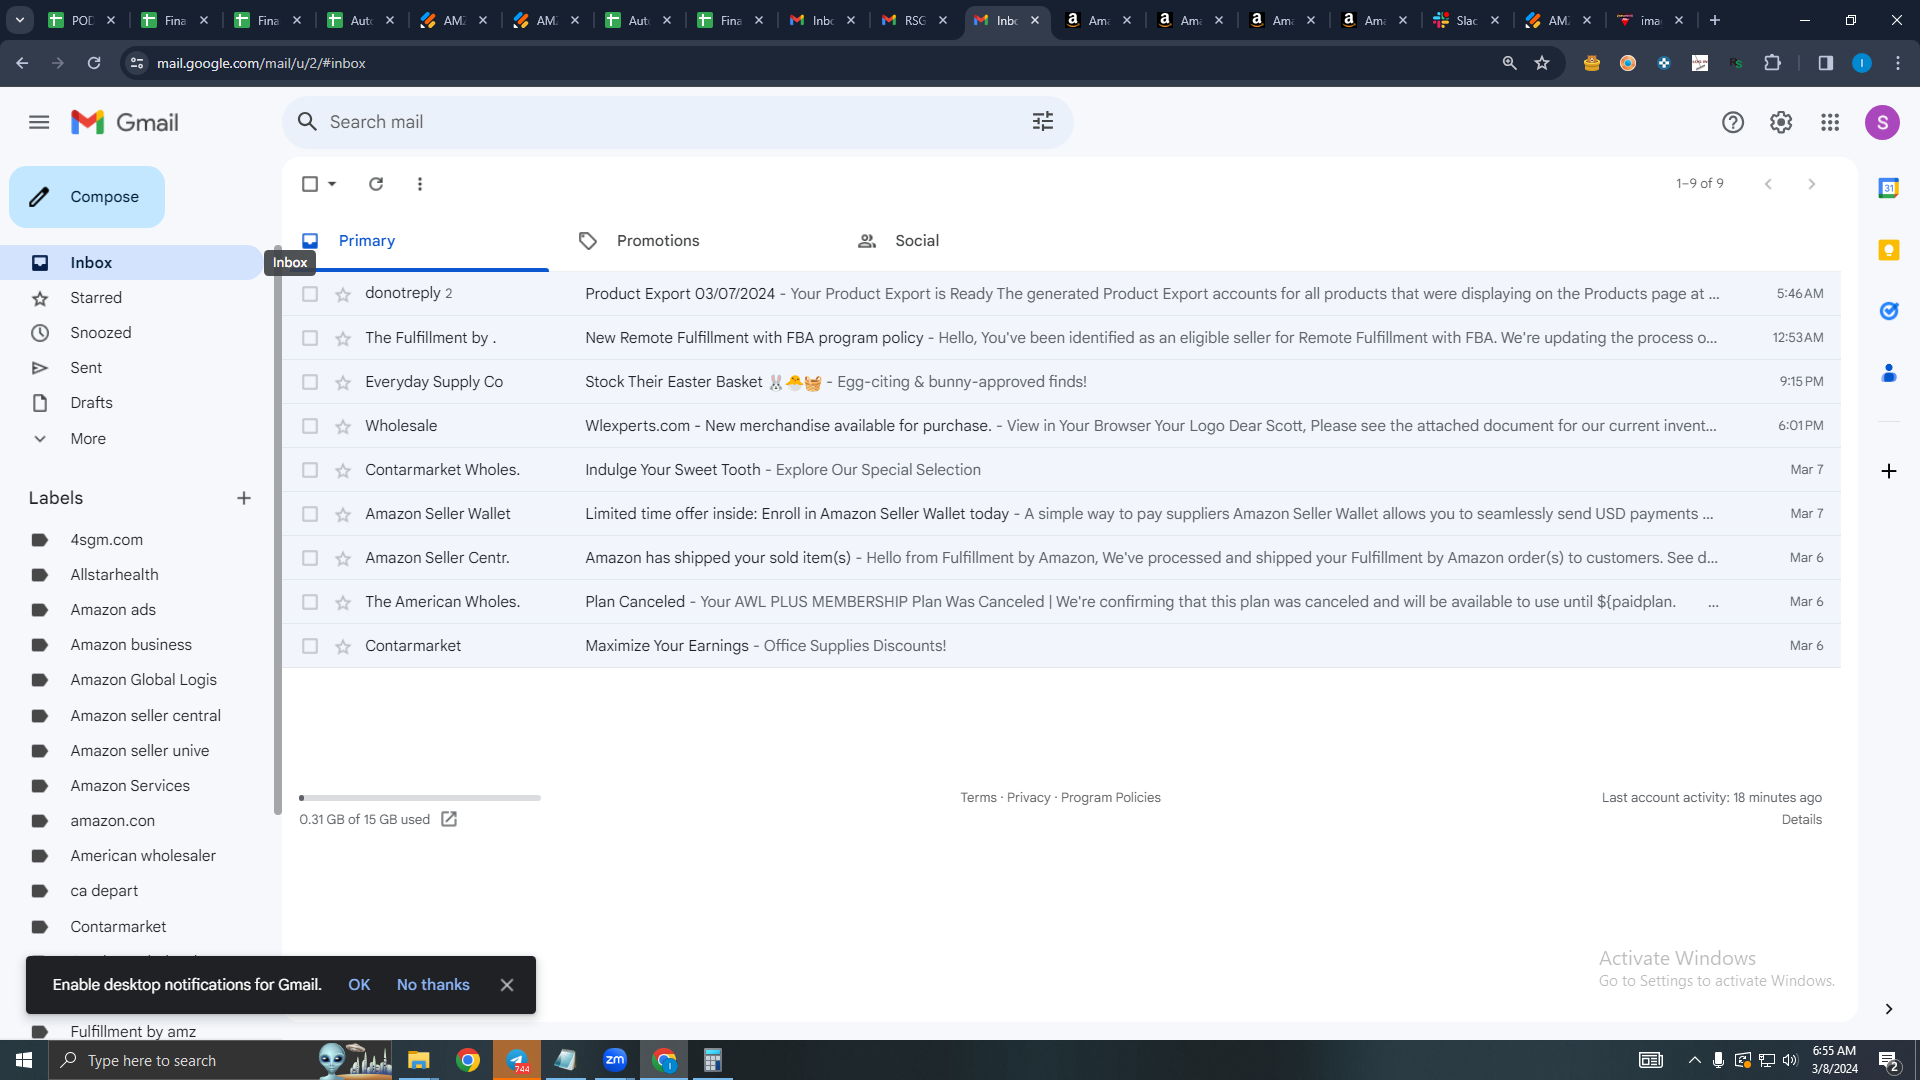Viewport: 1920px width, 1080px height.
Task: Open search filter options icon
Action: [x=1043, y=122]
